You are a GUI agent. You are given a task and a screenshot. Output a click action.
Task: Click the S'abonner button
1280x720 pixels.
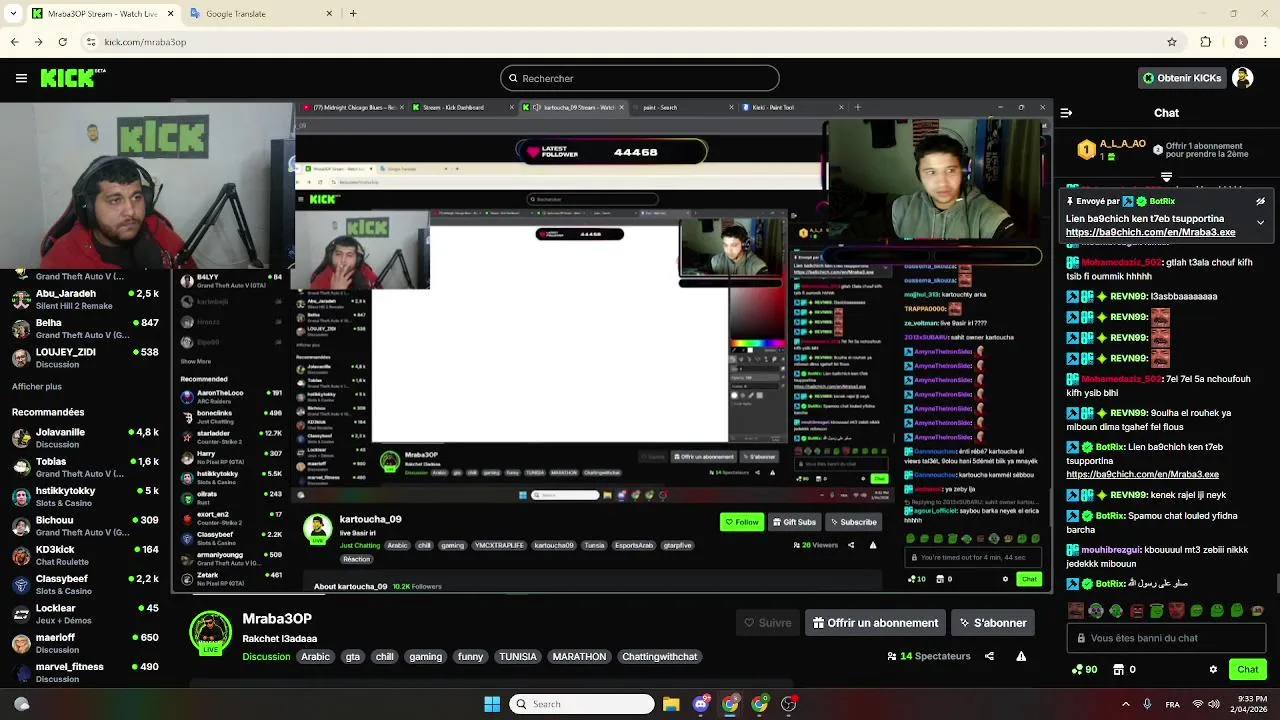(x=993, y=623)
